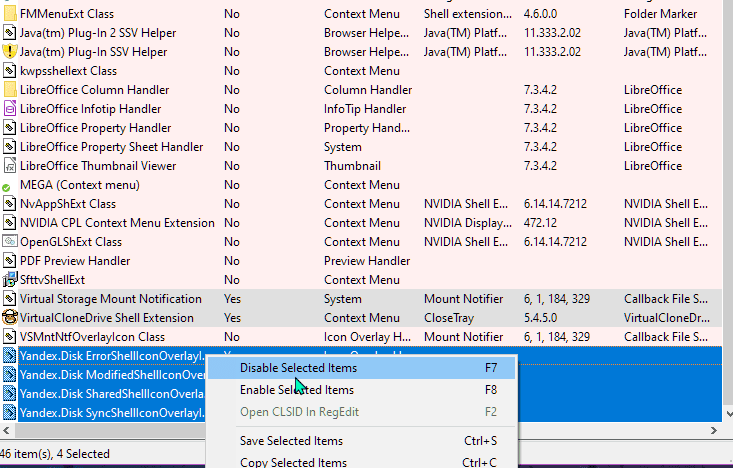The width and height of the screenshot is (733, 468).
Task: Click the VSMntNtfOverlayIcon Class icon
Action: pyautogui.click(x=9, y=337)
